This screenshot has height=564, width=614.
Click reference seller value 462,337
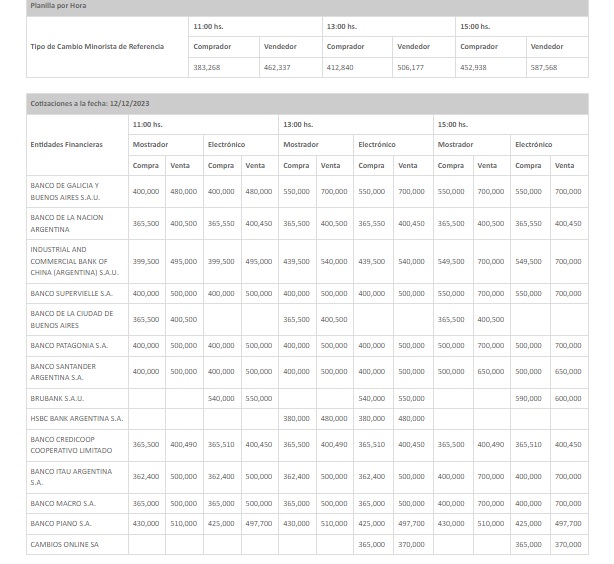pyautogui.click(x=277, y=67)
